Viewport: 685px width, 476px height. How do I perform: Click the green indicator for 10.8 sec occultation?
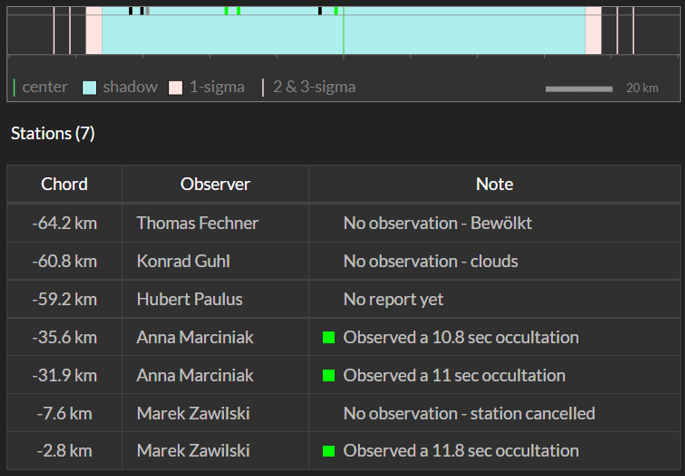[x=329, y=337]
